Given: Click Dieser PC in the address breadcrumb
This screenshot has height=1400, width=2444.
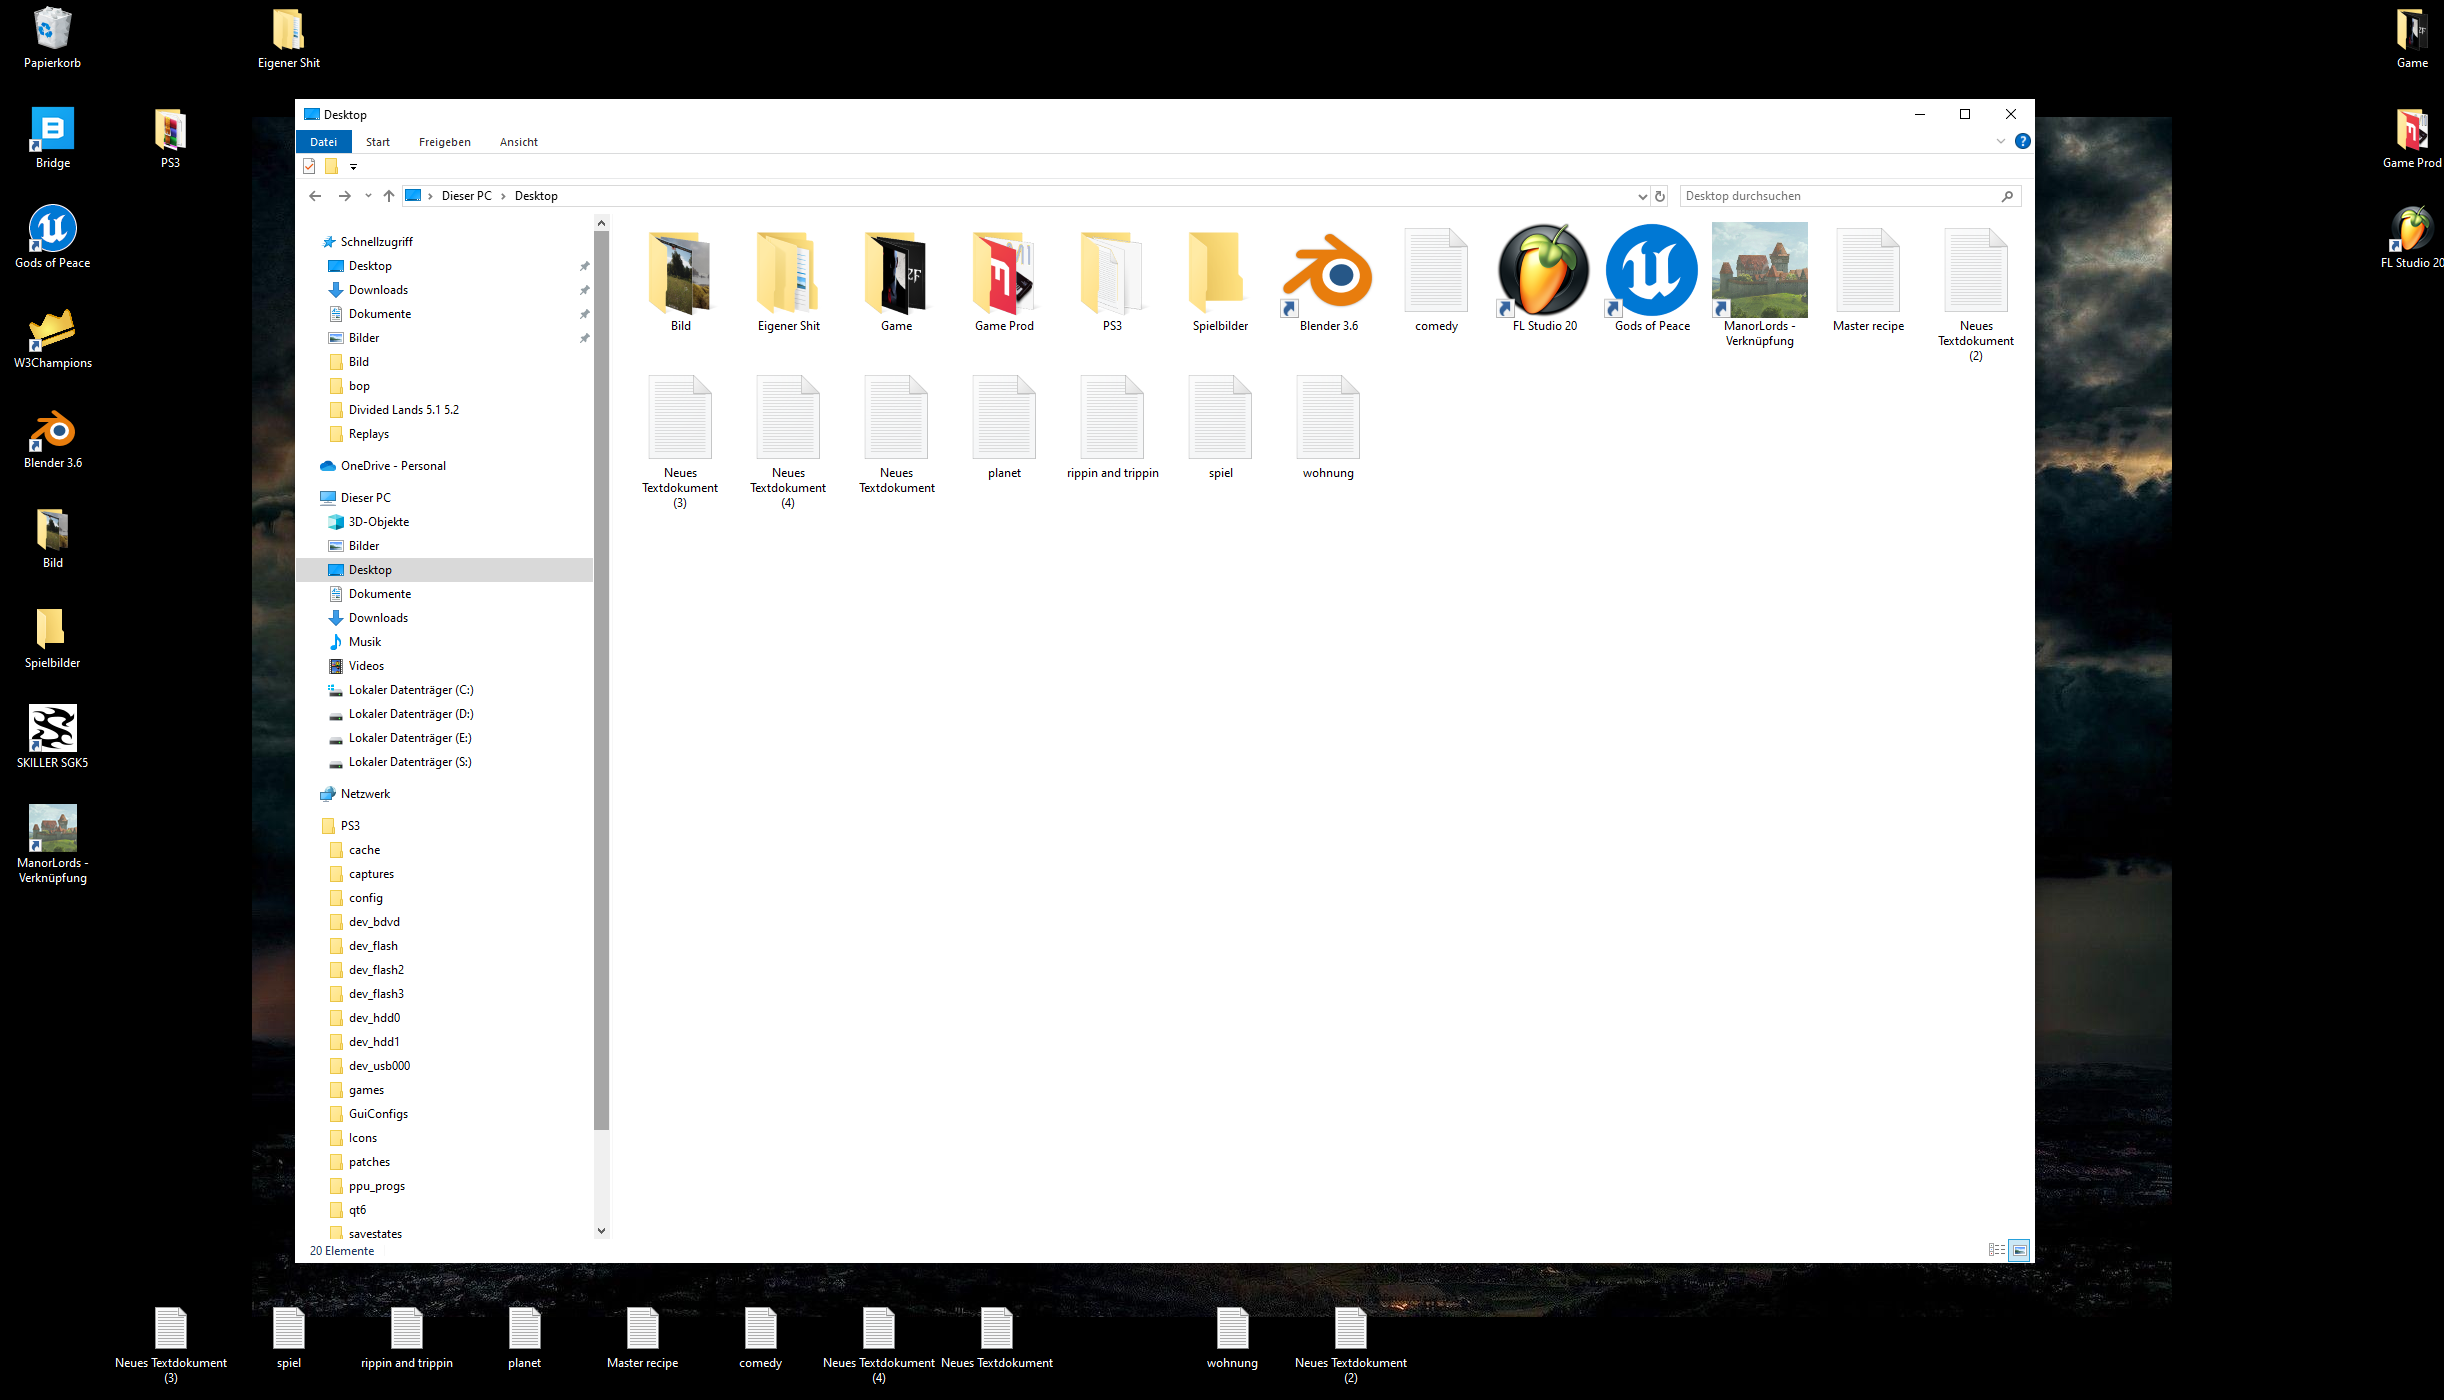Looking at the screenshot, I should pyautogui.click(x=466, y=196).
